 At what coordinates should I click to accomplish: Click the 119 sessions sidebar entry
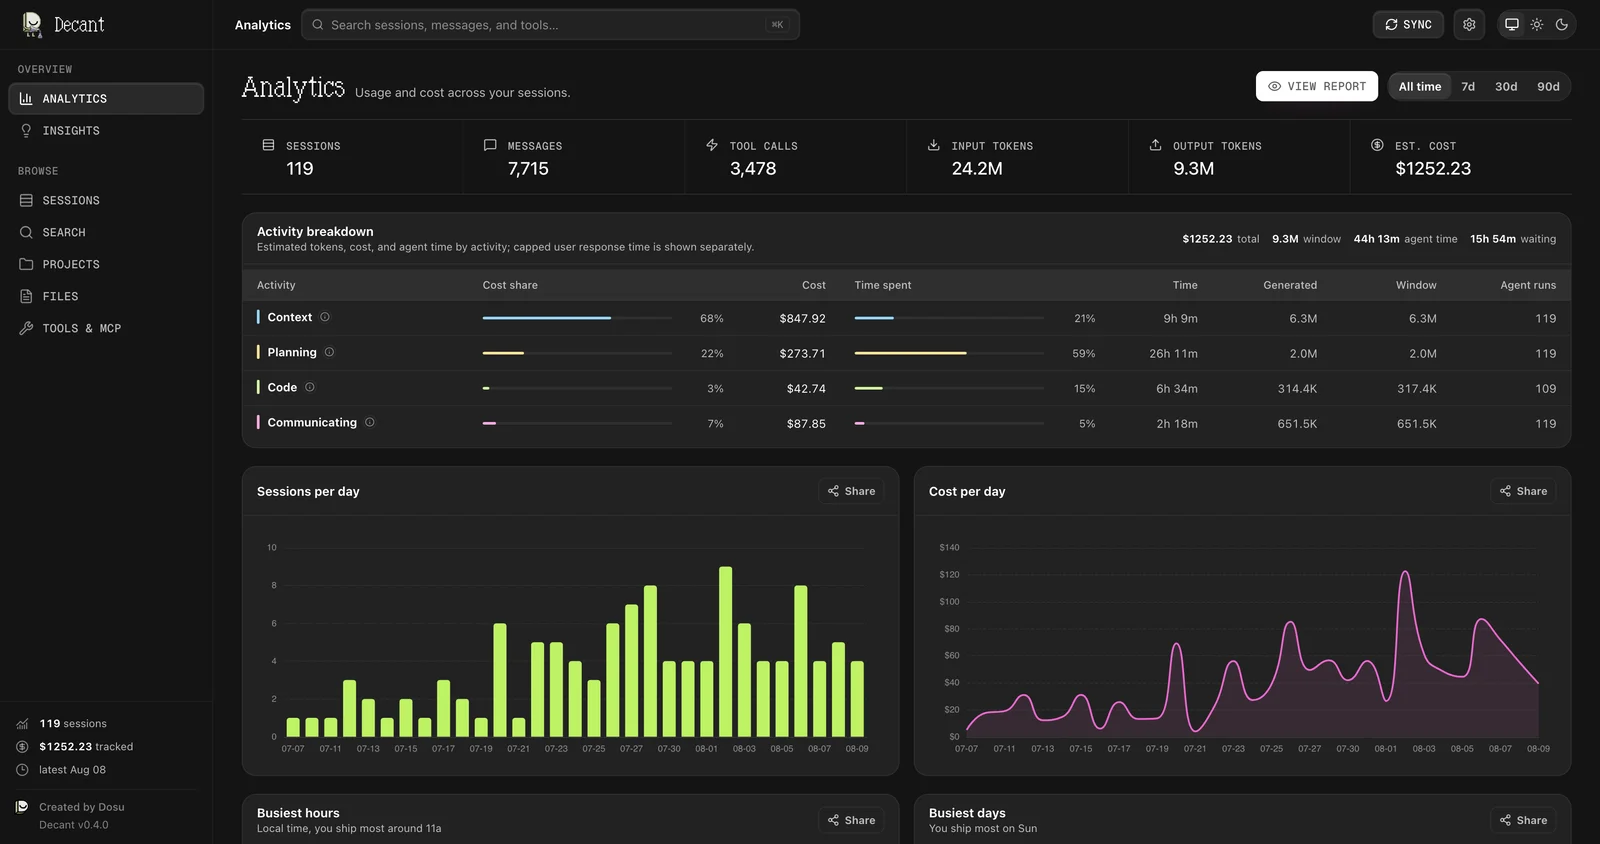click(x=73, y=724)
